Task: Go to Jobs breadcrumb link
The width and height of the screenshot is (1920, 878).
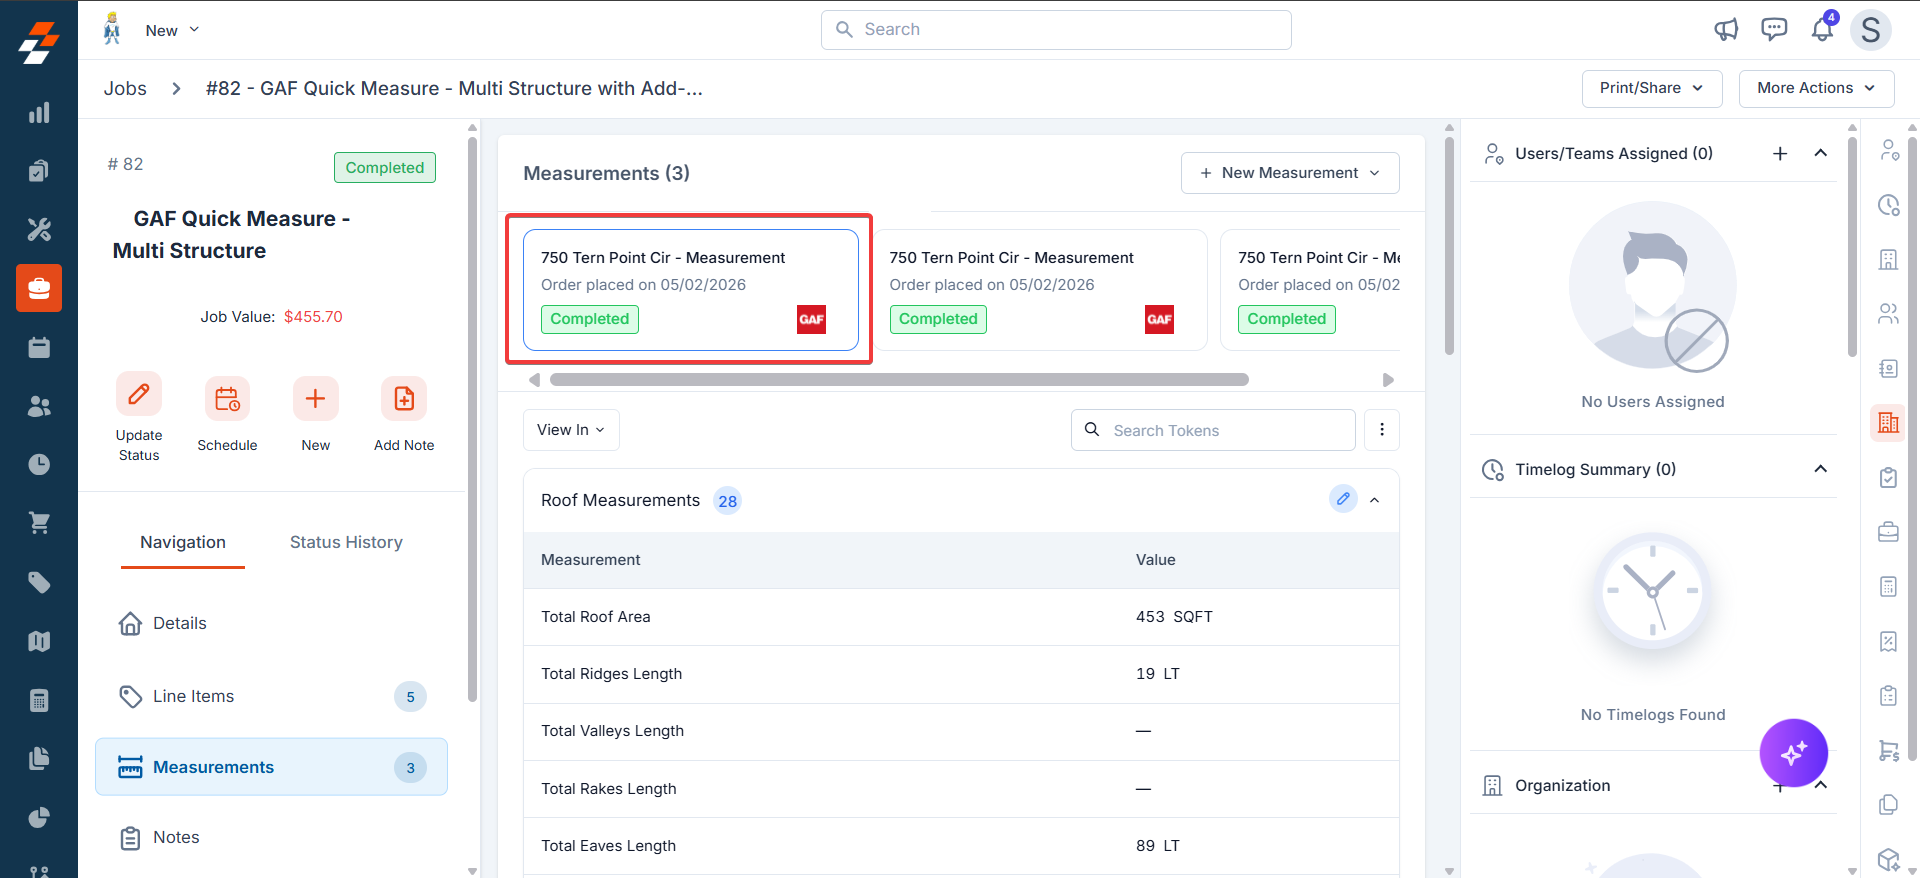Action: click(x=125, y=88)
